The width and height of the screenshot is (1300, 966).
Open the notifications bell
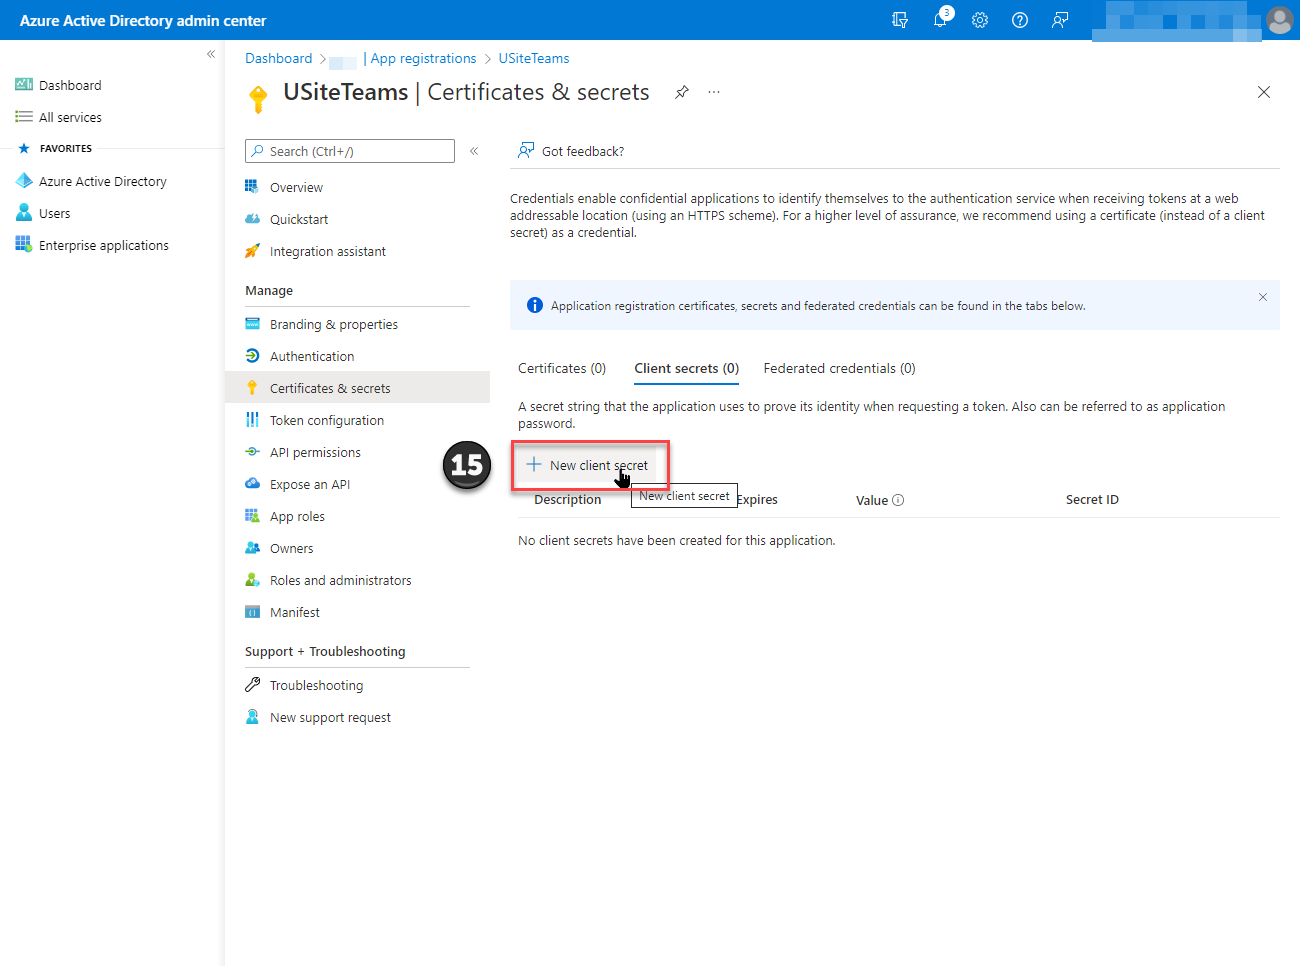(x=940, y=20)
